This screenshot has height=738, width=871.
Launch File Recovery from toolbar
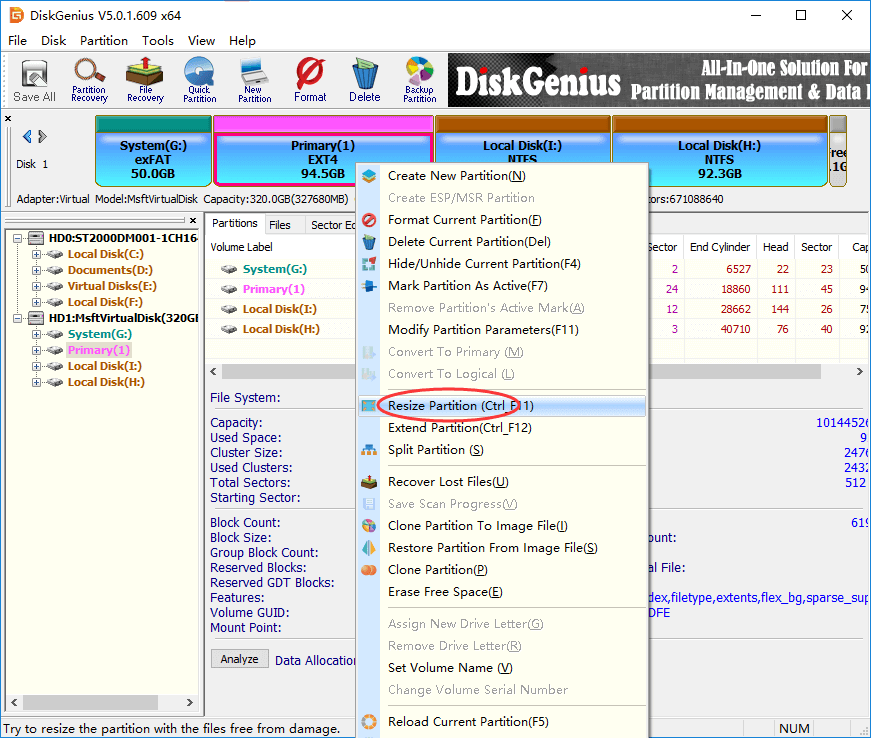pyautogui.click(x=145, y=80)
